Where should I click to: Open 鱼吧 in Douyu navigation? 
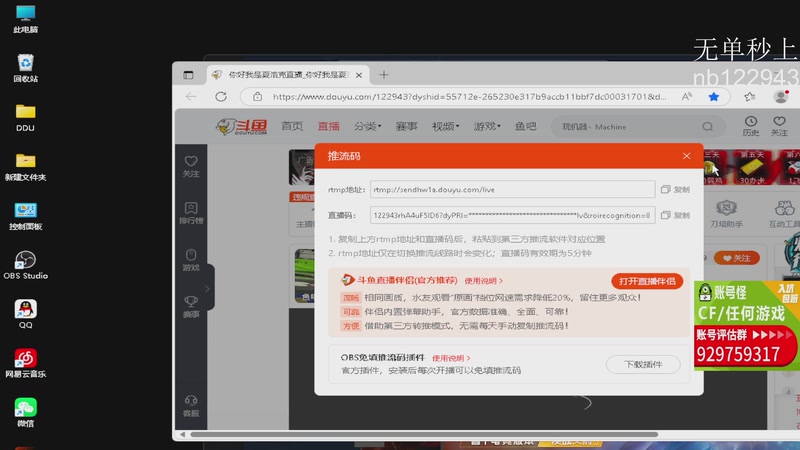[525, 126]
